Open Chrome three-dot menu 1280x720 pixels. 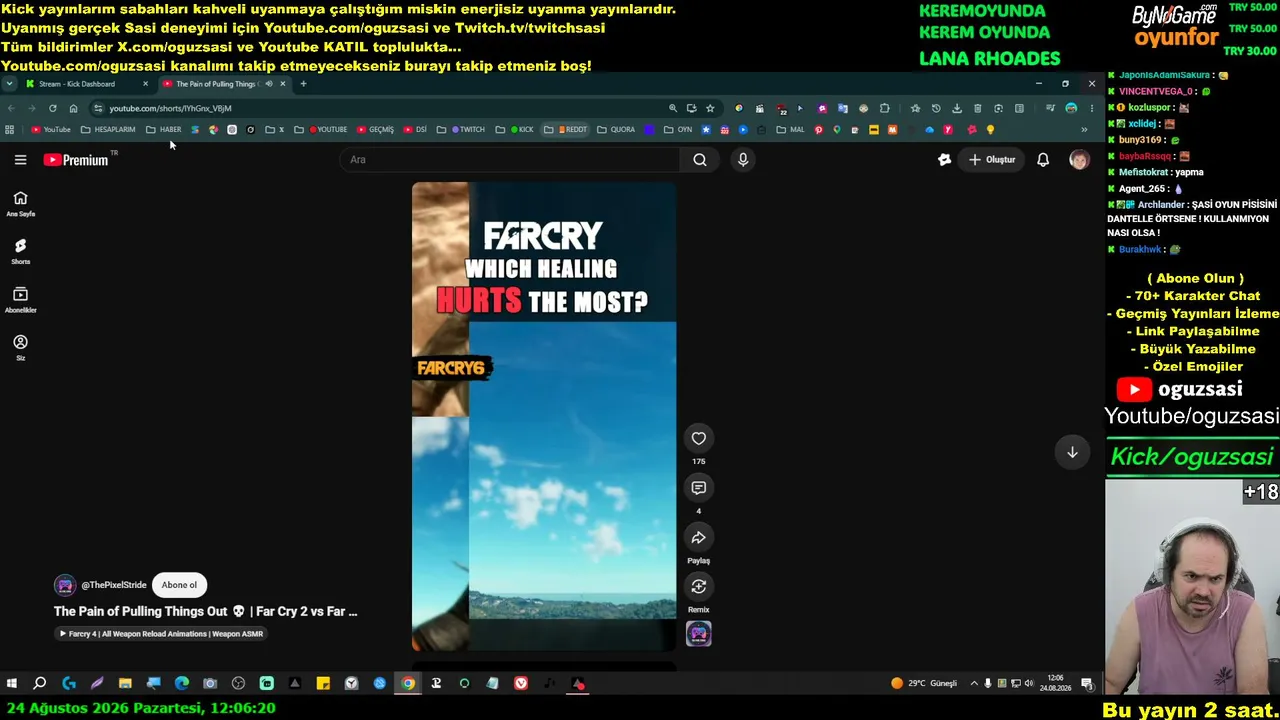click(1092, 108)
